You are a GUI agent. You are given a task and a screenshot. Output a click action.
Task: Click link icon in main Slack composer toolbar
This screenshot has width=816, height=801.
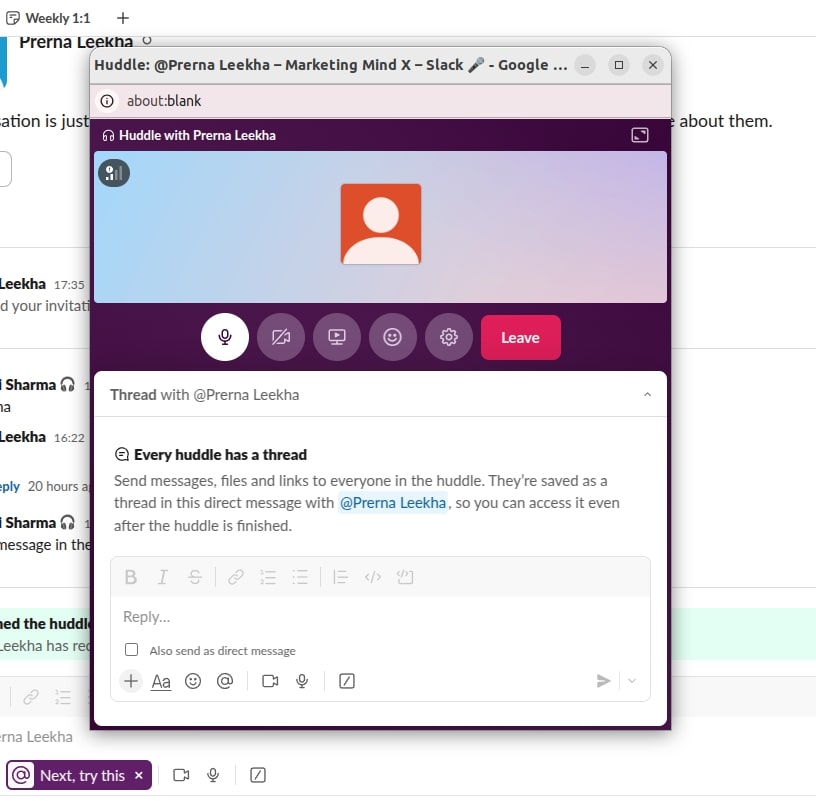point(31,697)
